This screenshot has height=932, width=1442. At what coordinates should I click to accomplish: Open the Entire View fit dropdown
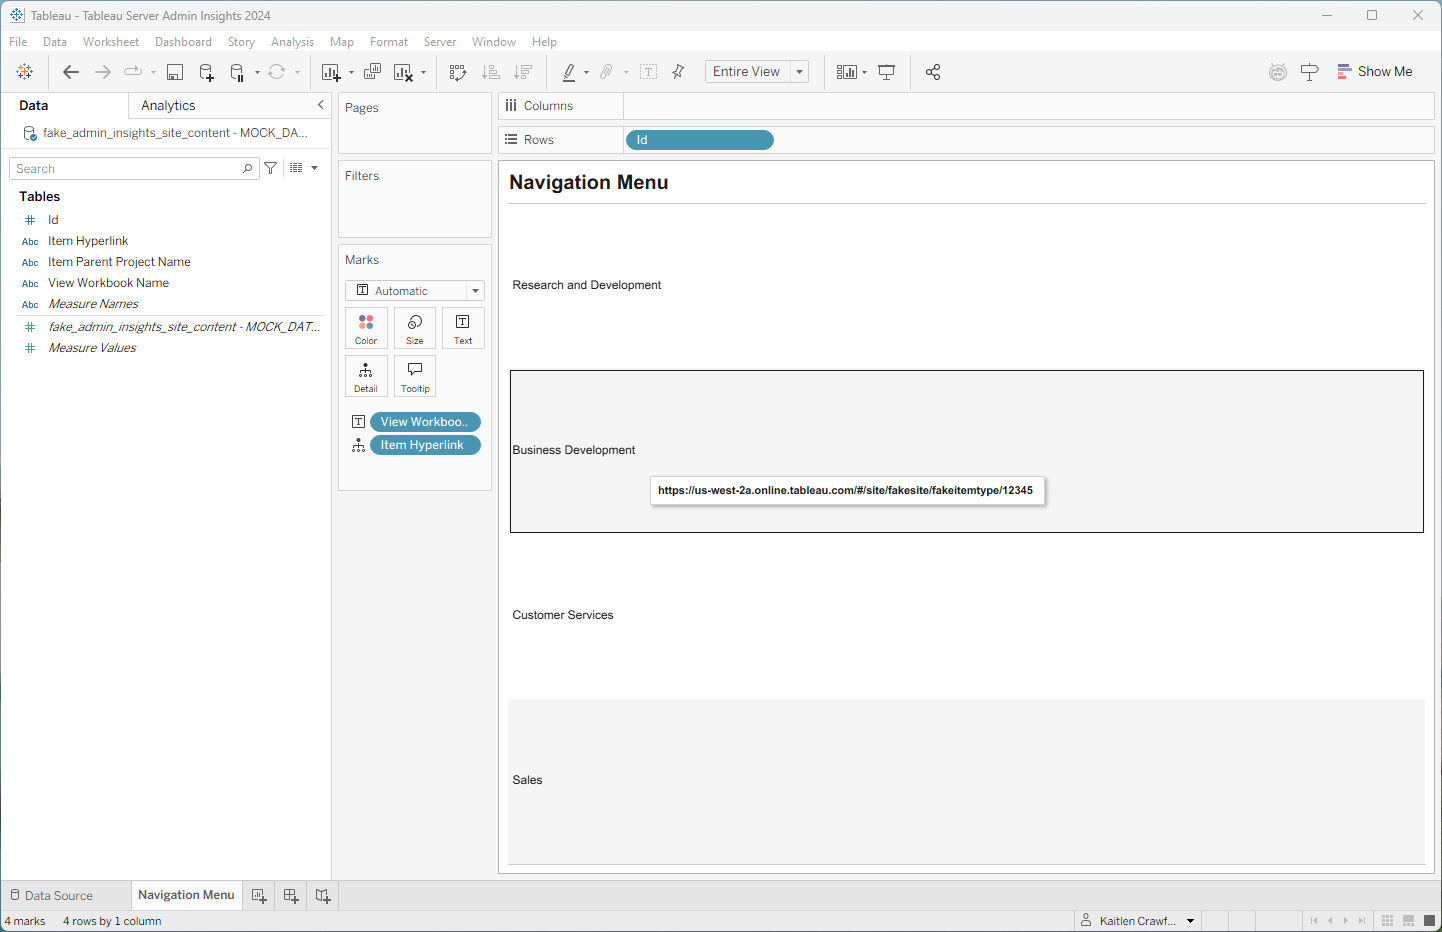[798, 71]
